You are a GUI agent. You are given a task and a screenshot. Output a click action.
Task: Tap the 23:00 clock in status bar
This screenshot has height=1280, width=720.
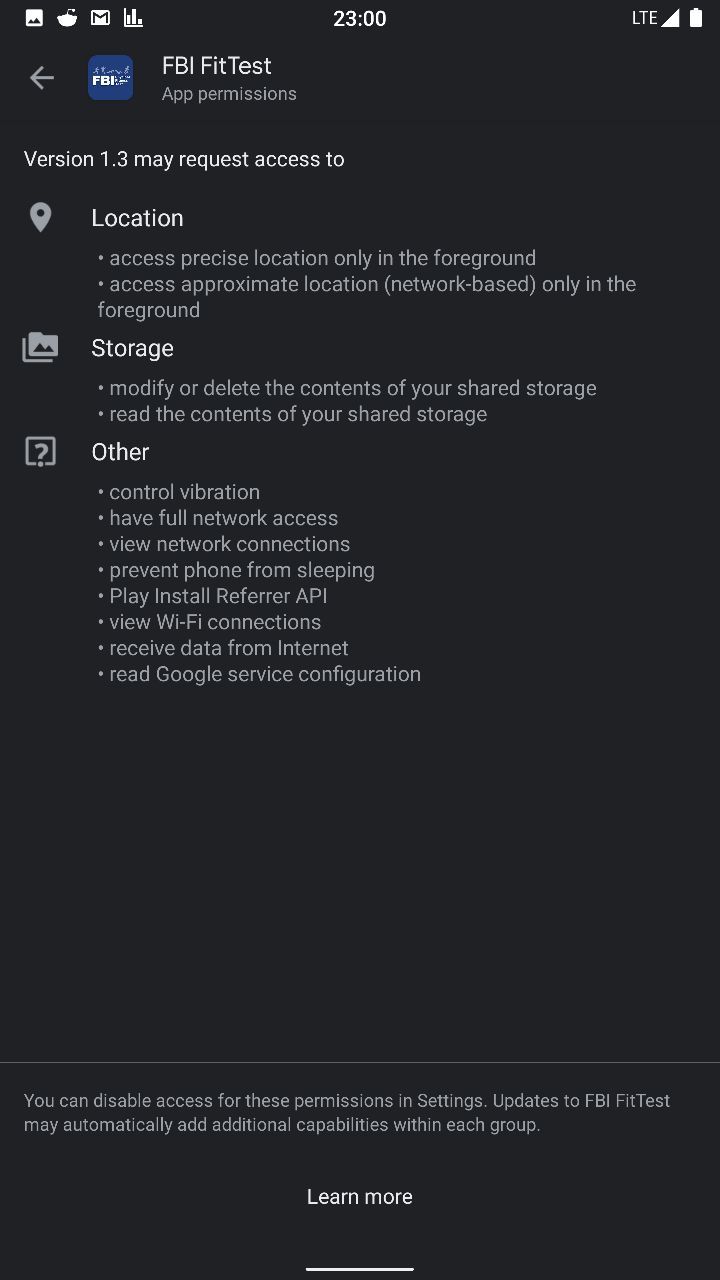coord(360,18)
